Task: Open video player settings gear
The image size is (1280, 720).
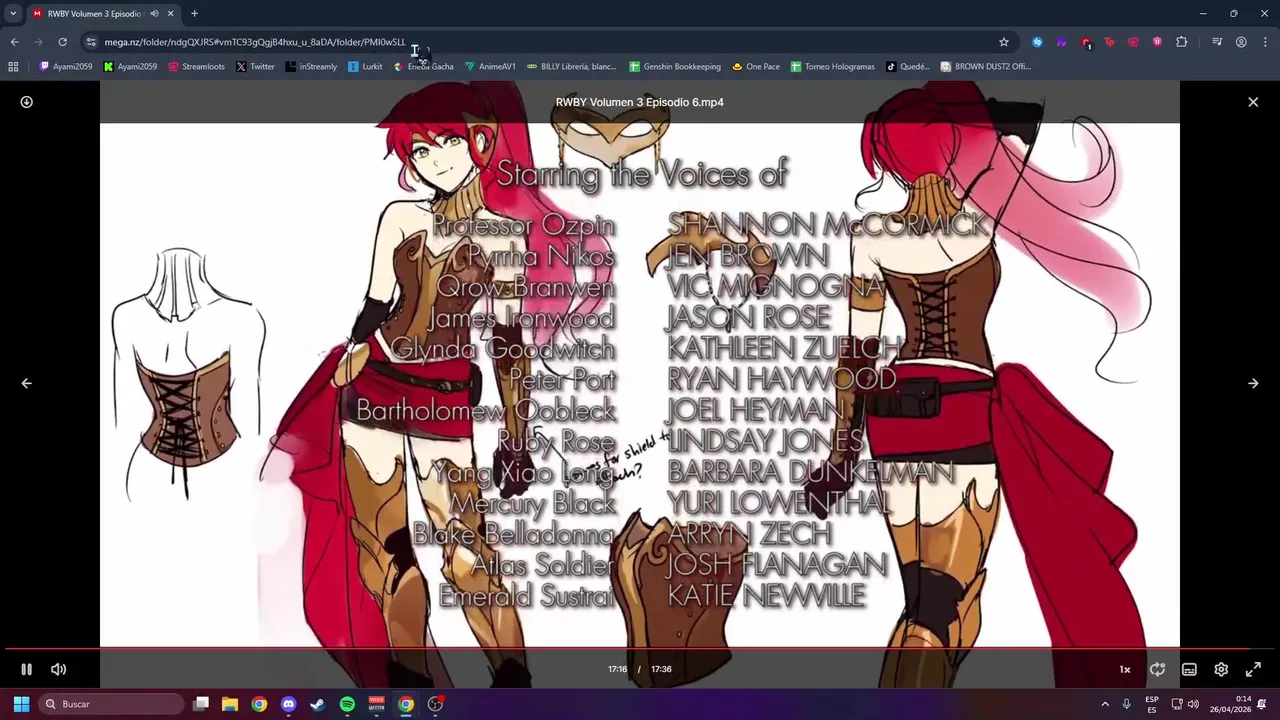Action: (1221, 669)
